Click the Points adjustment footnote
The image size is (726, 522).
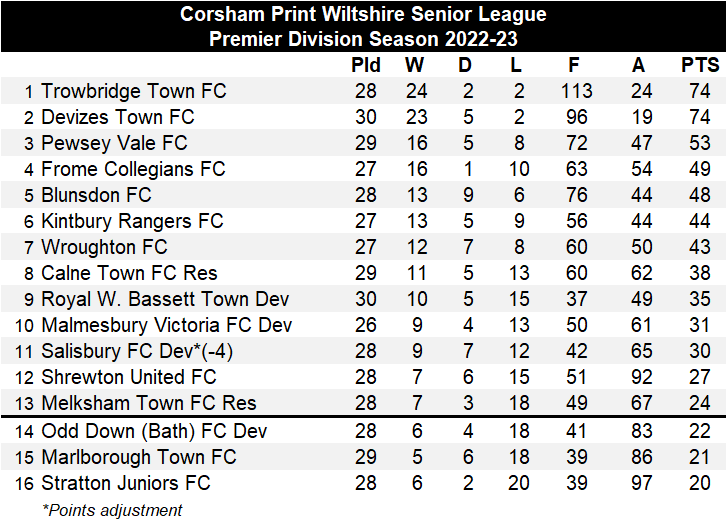[112, 509]
